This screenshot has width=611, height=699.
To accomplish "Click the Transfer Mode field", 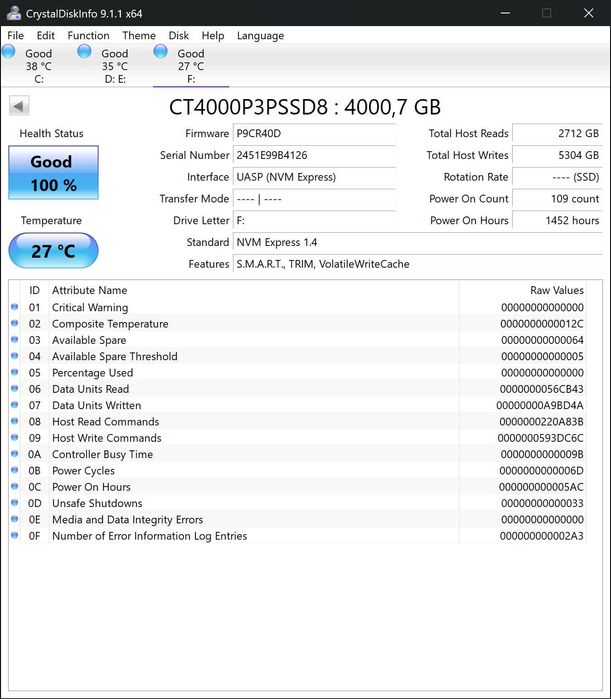I will (315, 199).
